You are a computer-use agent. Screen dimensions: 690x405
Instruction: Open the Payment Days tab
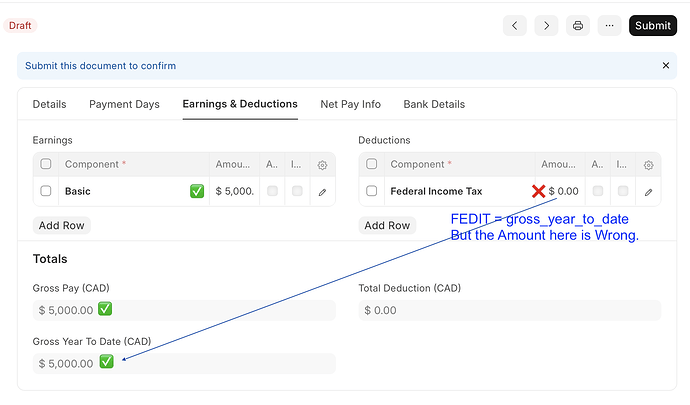coord(124,104)
